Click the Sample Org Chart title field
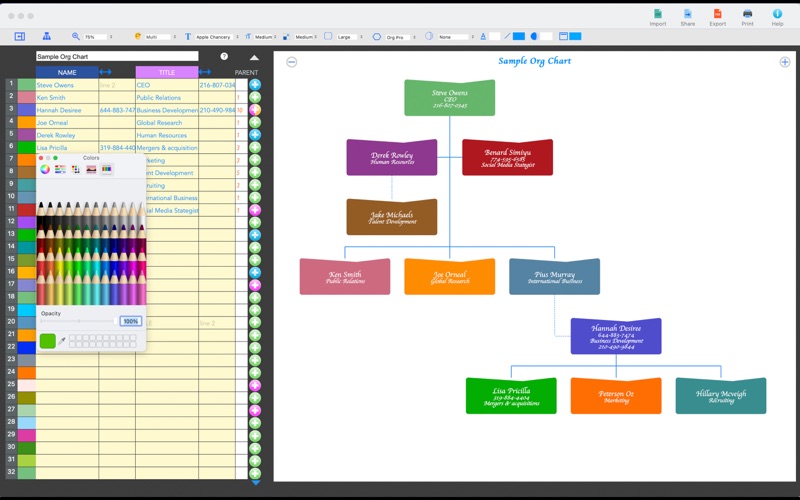 point(117,57)
